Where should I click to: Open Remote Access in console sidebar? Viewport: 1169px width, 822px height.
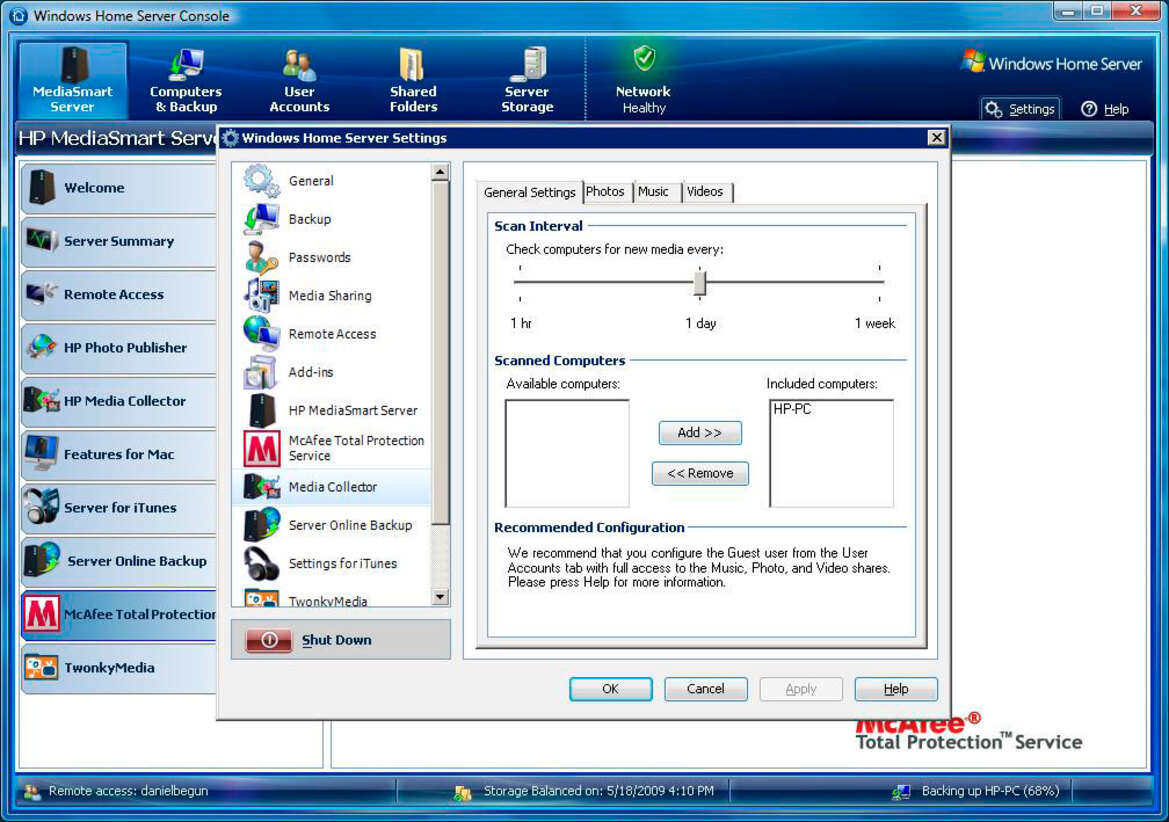click(x=119, y=294)
